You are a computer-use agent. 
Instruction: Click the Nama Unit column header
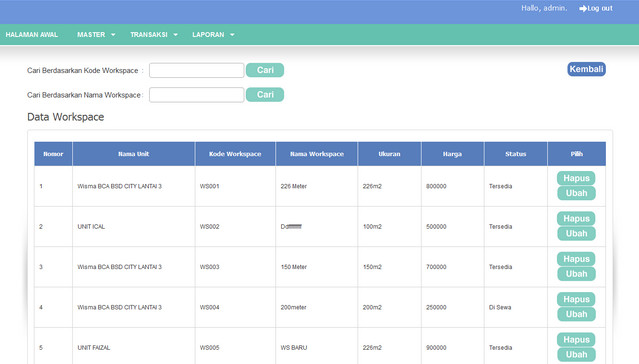pos(134,154)
